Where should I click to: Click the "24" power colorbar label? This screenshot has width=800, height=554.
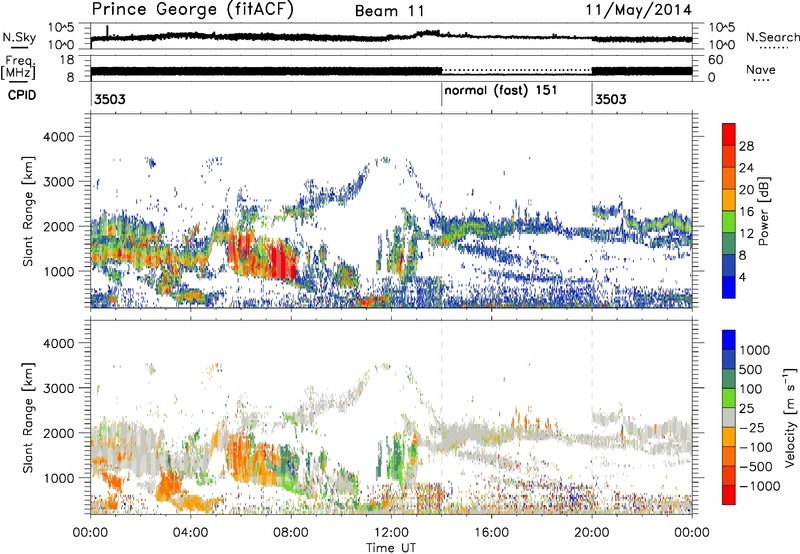pyautogui.click(x=746, y=168)
